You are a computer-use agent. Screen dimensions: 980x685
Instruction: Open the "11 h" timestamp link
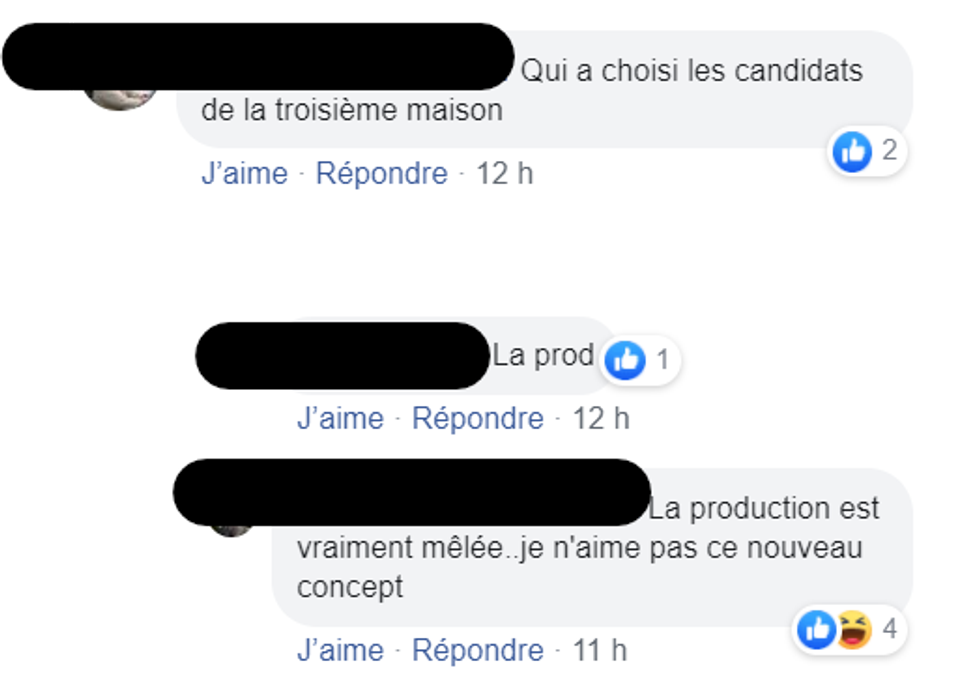(x=599, y=651)
